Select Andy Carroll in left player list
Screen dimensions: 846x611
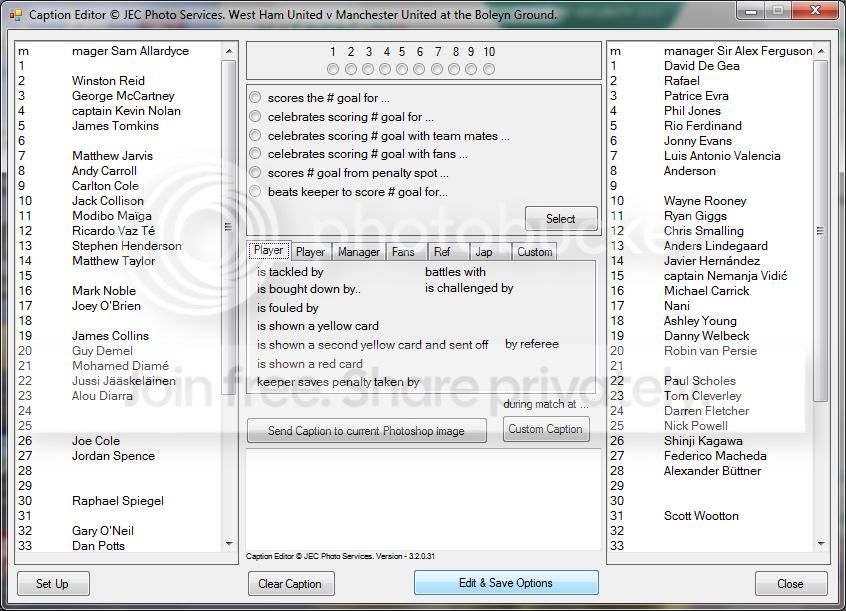(x=104, y=171)
